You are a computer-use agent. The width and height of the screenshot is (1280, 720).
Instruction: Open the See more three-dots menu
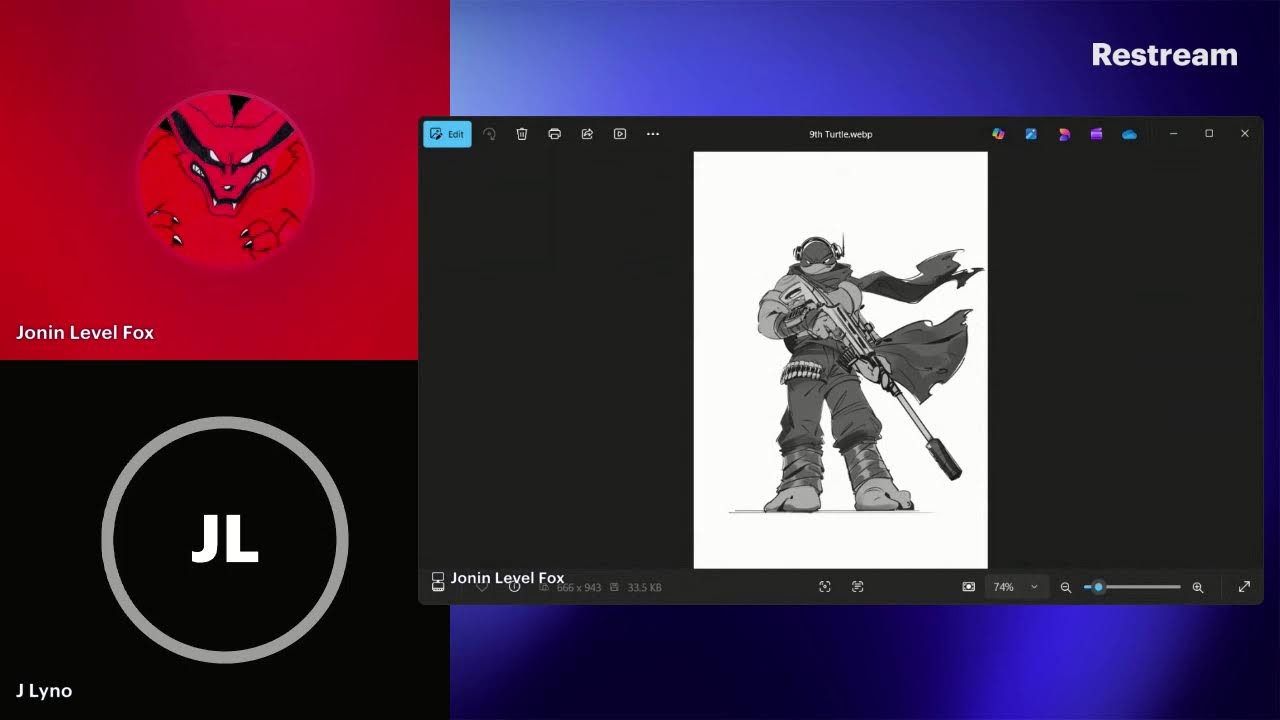[653, 134]
